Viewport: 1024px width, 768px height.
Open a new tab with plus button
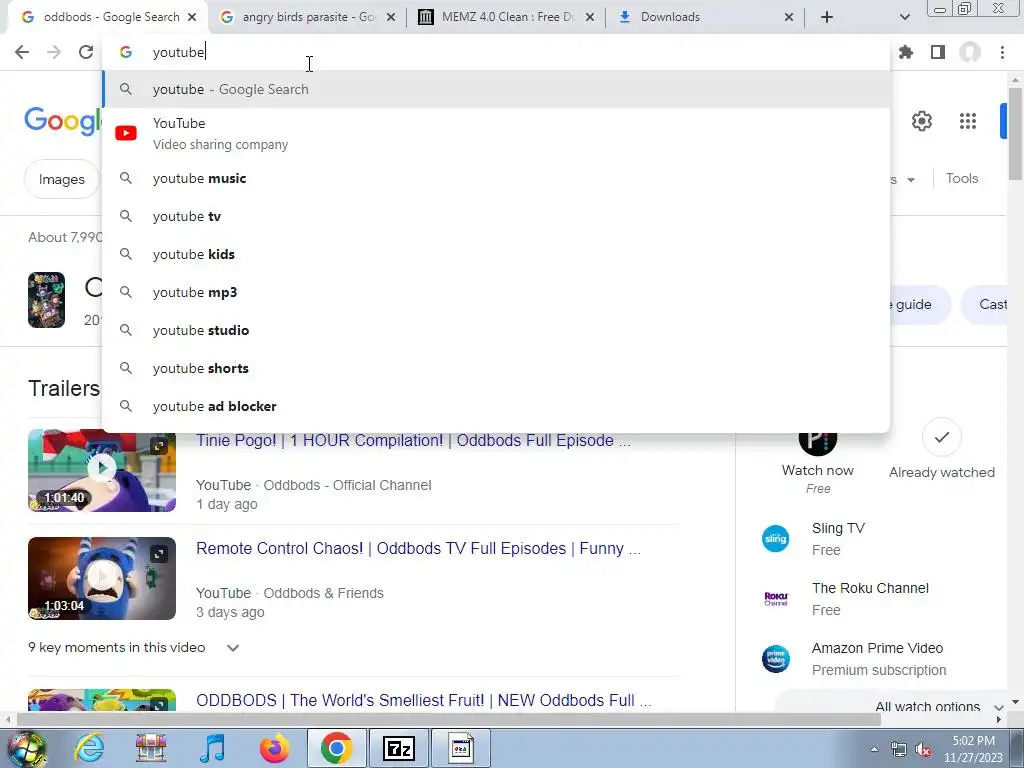pyautogui.click(x=827, y=17)
